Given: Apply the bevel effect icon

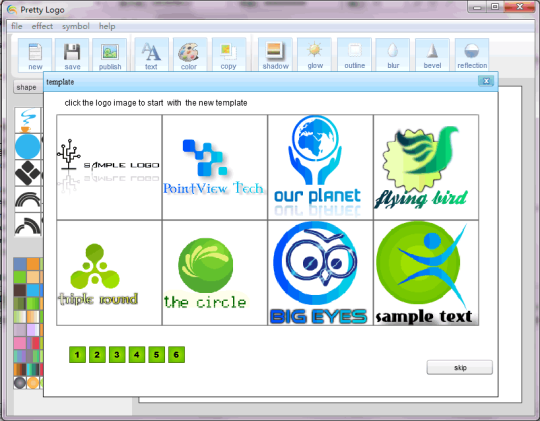Looking at the screenshot, I should [432, 55].
